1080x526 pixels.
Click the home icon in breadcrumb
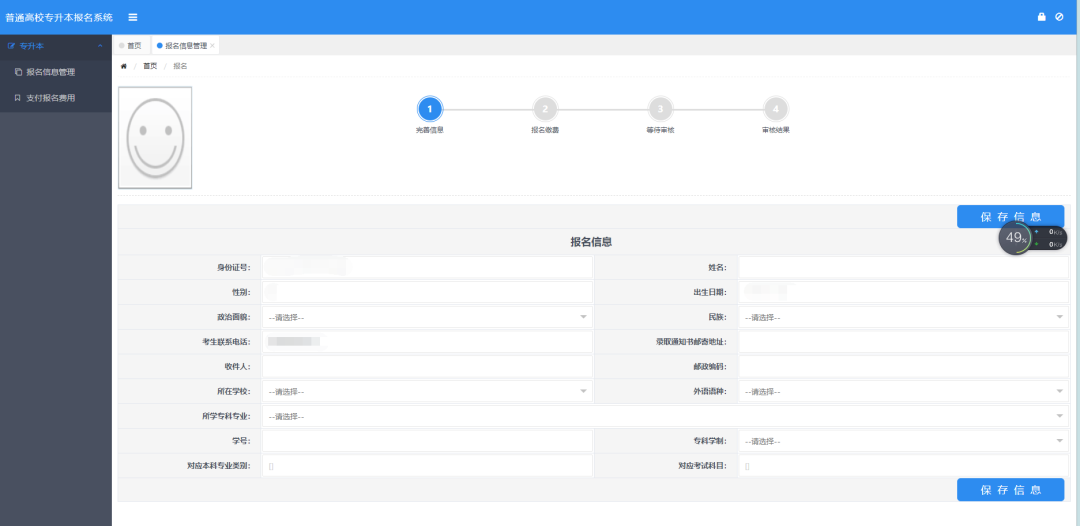(x=124, y=66)
